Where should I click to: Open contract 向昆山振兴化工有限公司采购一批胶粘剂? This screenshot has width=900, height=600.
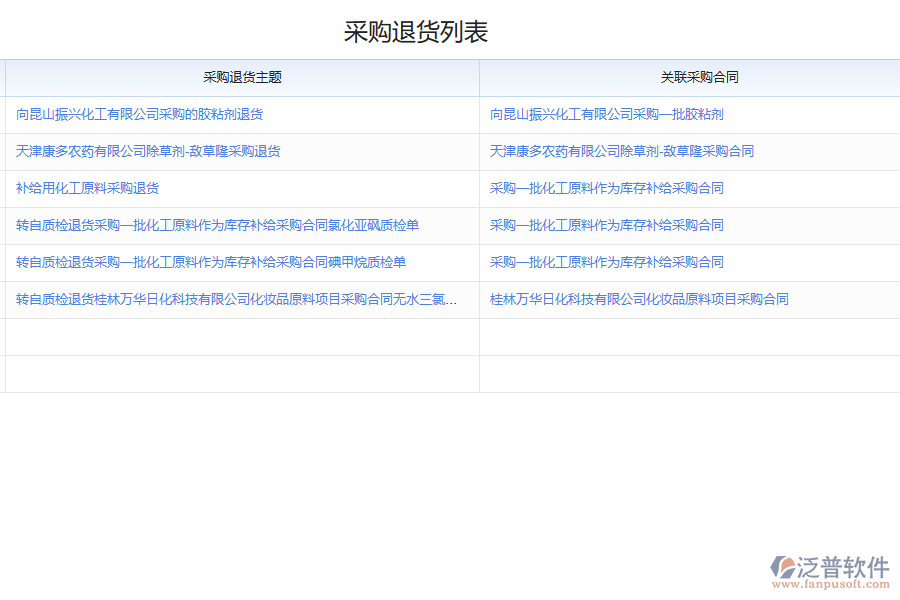(x=606, y=114)
